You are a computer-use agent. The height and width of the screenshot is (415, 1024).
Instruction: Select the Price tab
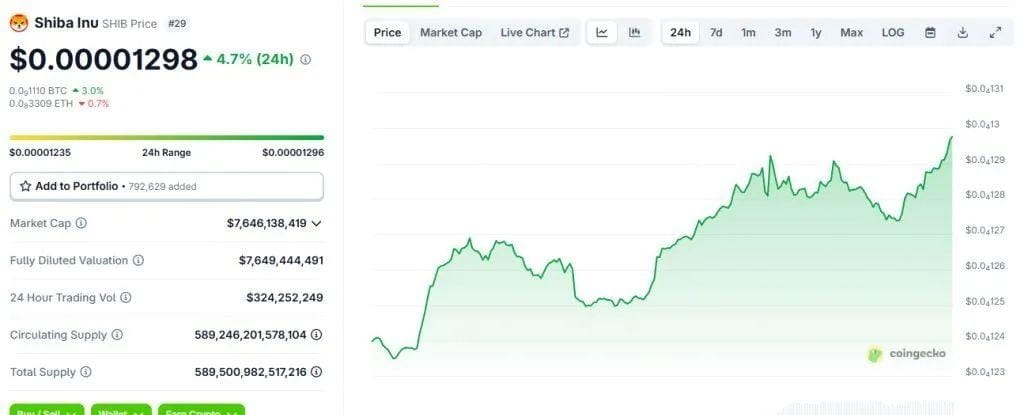[x=387, y=33]
